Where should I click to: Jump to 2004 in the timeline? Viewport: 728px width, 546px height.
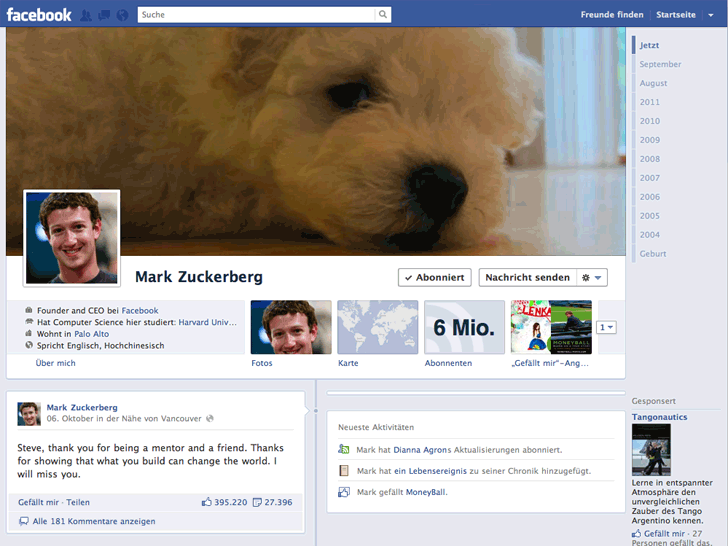650,235
